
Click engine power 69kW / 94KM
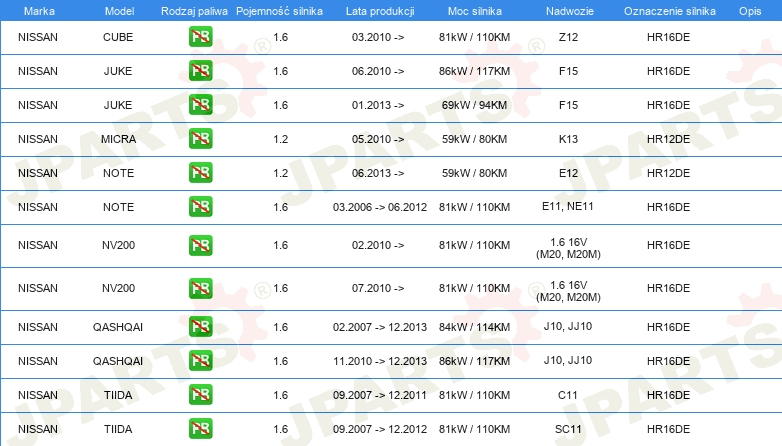474,105
